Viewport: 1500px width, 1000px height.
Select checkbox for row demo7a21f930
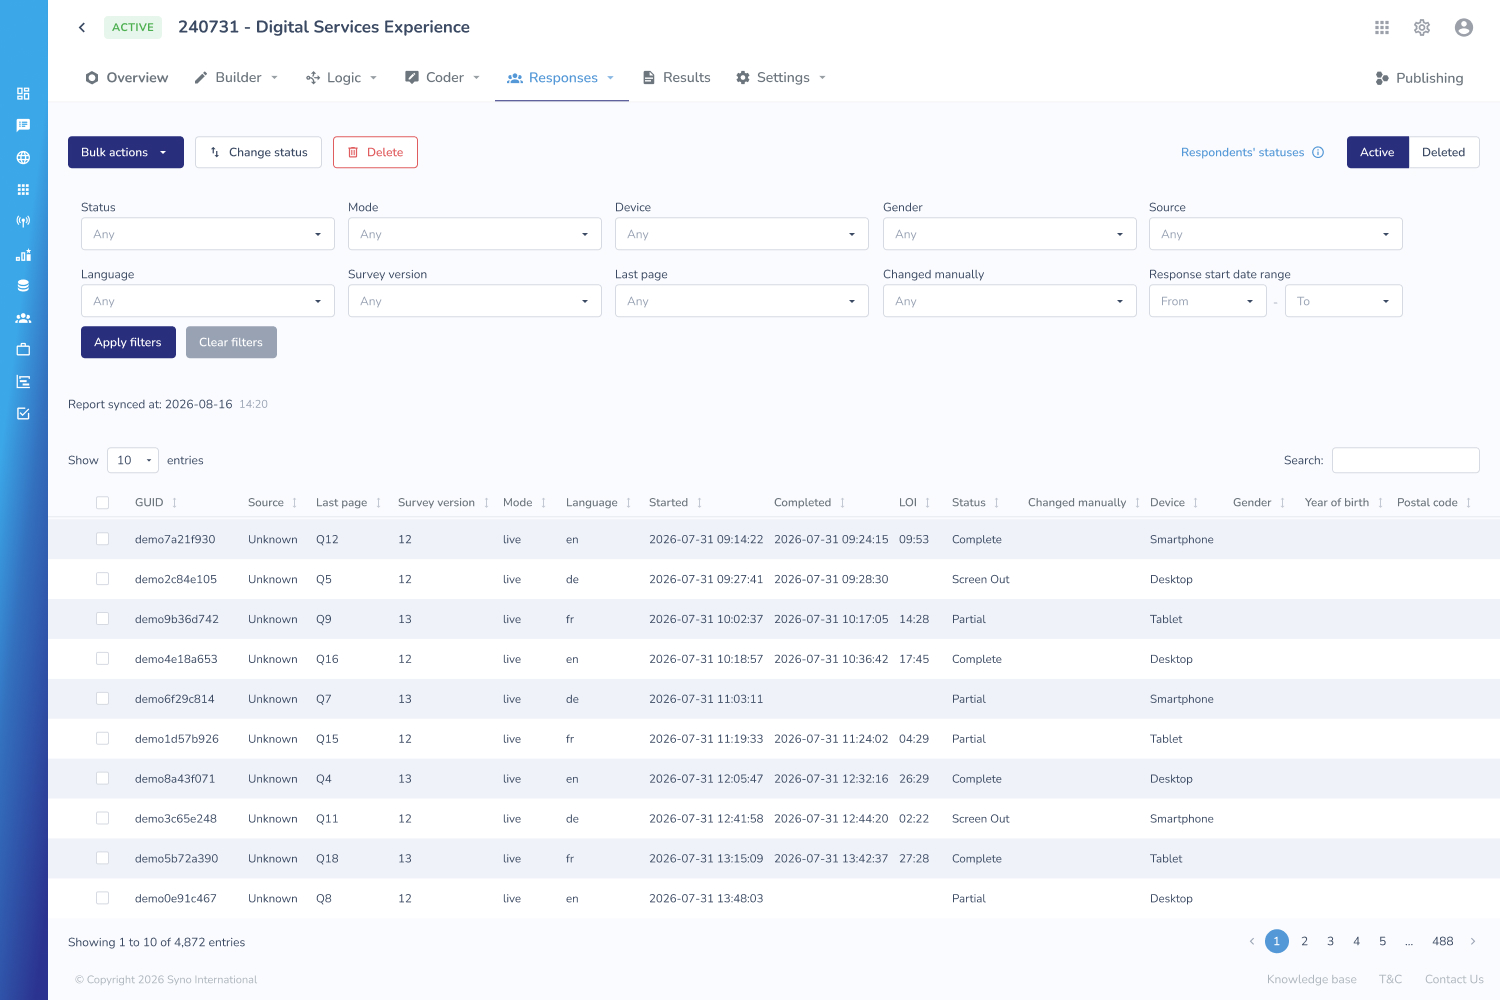point(102,539)
